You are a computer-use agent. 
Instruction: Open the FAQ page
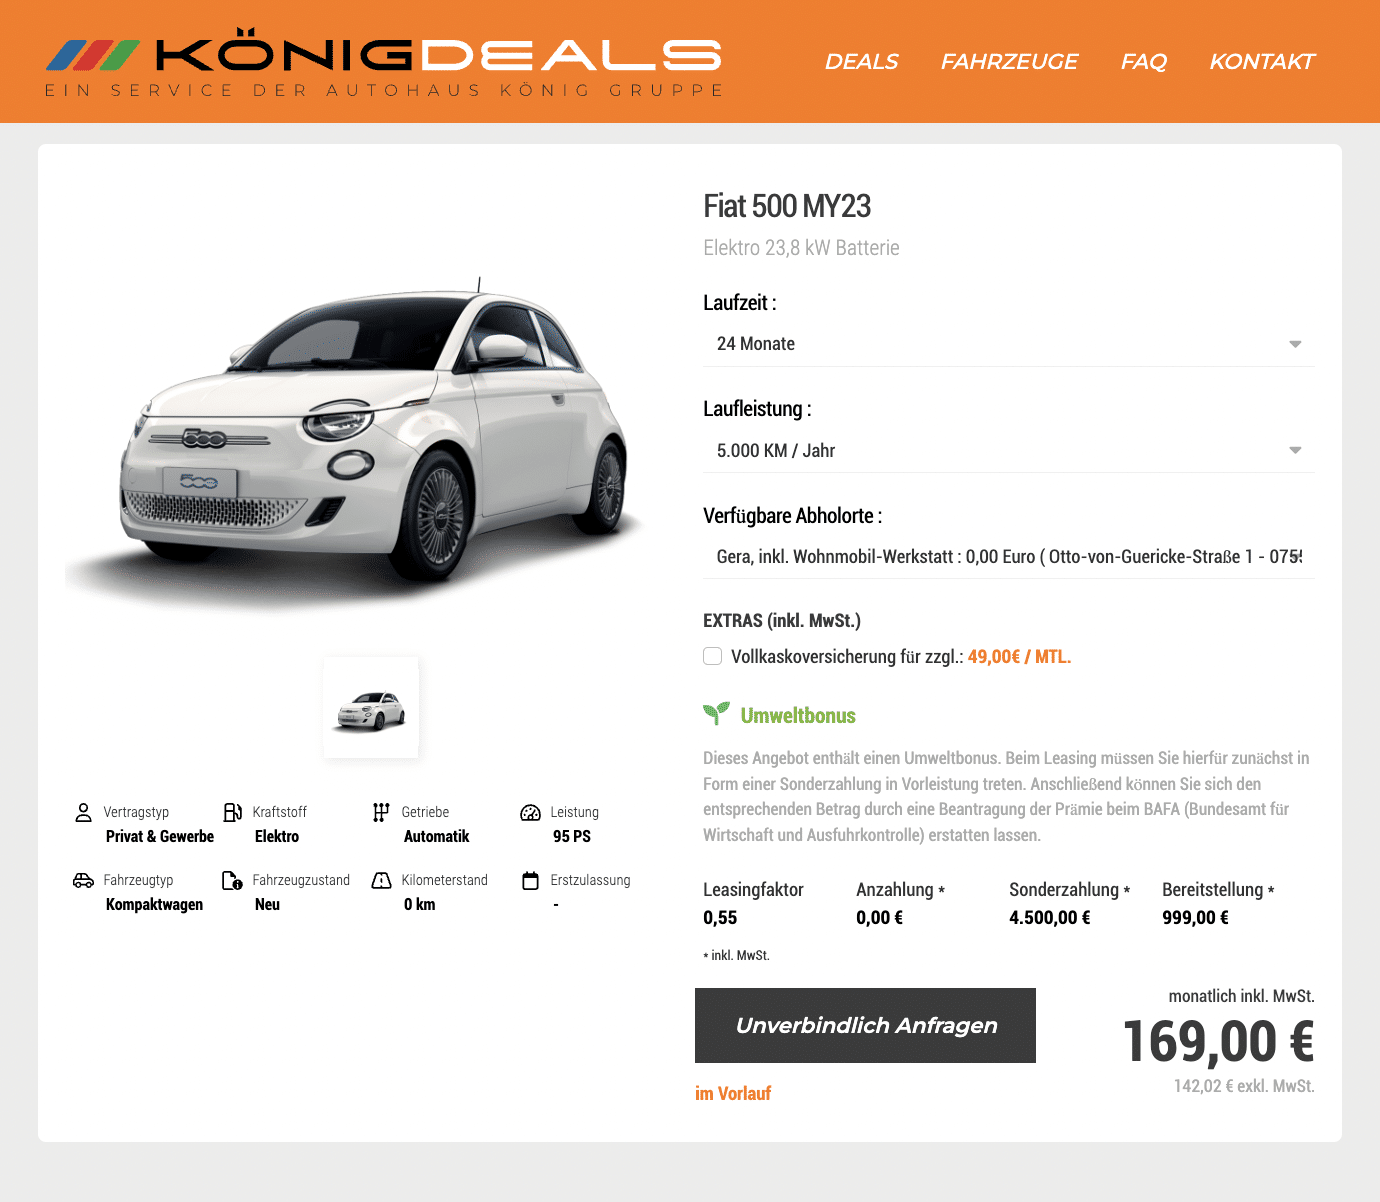(1144, 62)
